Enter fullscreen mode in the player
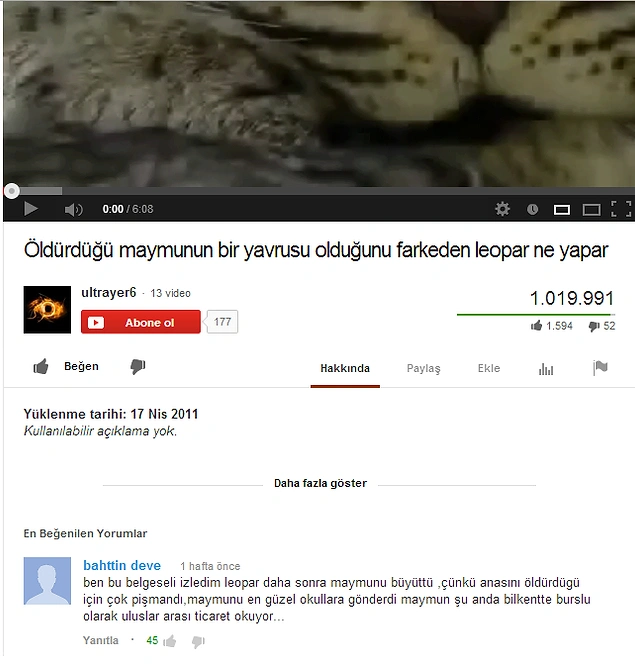The image size is (635, 667). click(621, 209)
